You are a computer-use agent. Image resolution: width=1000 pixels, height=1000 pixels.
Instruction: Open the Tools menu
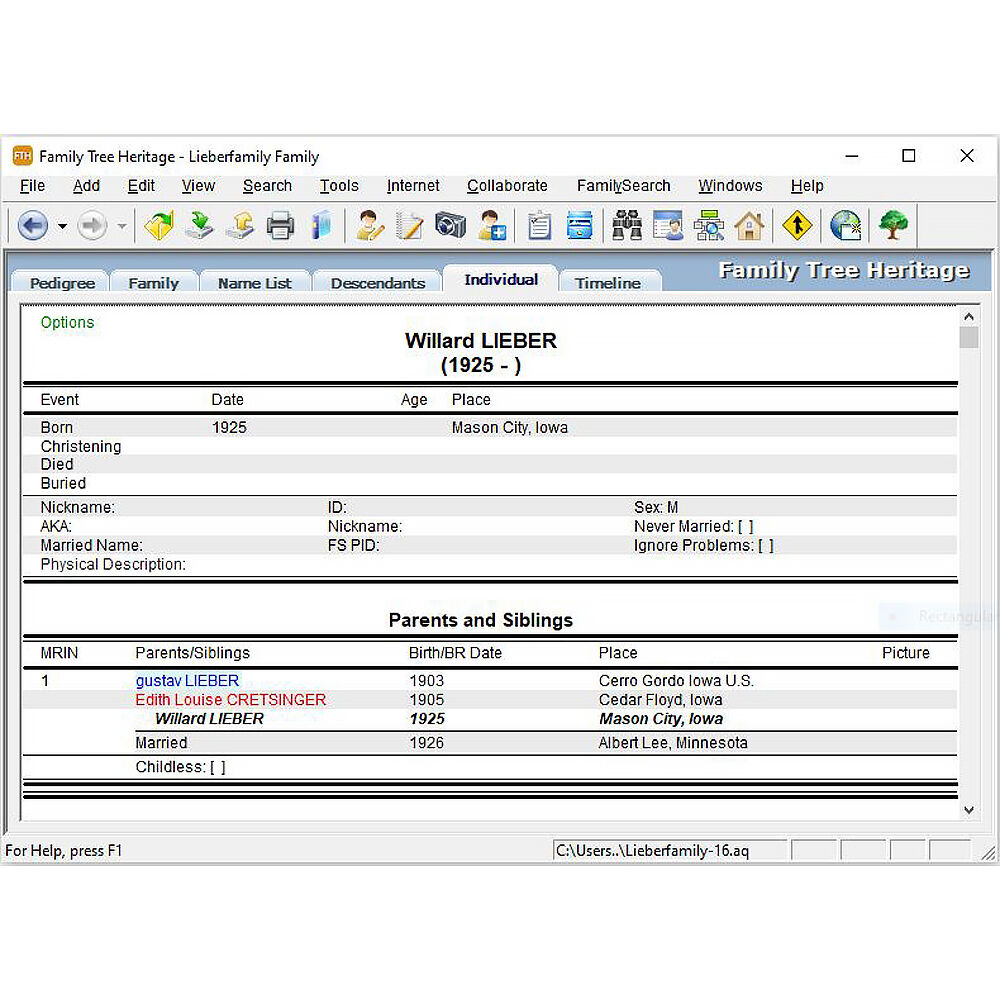(x=339, y=186)
